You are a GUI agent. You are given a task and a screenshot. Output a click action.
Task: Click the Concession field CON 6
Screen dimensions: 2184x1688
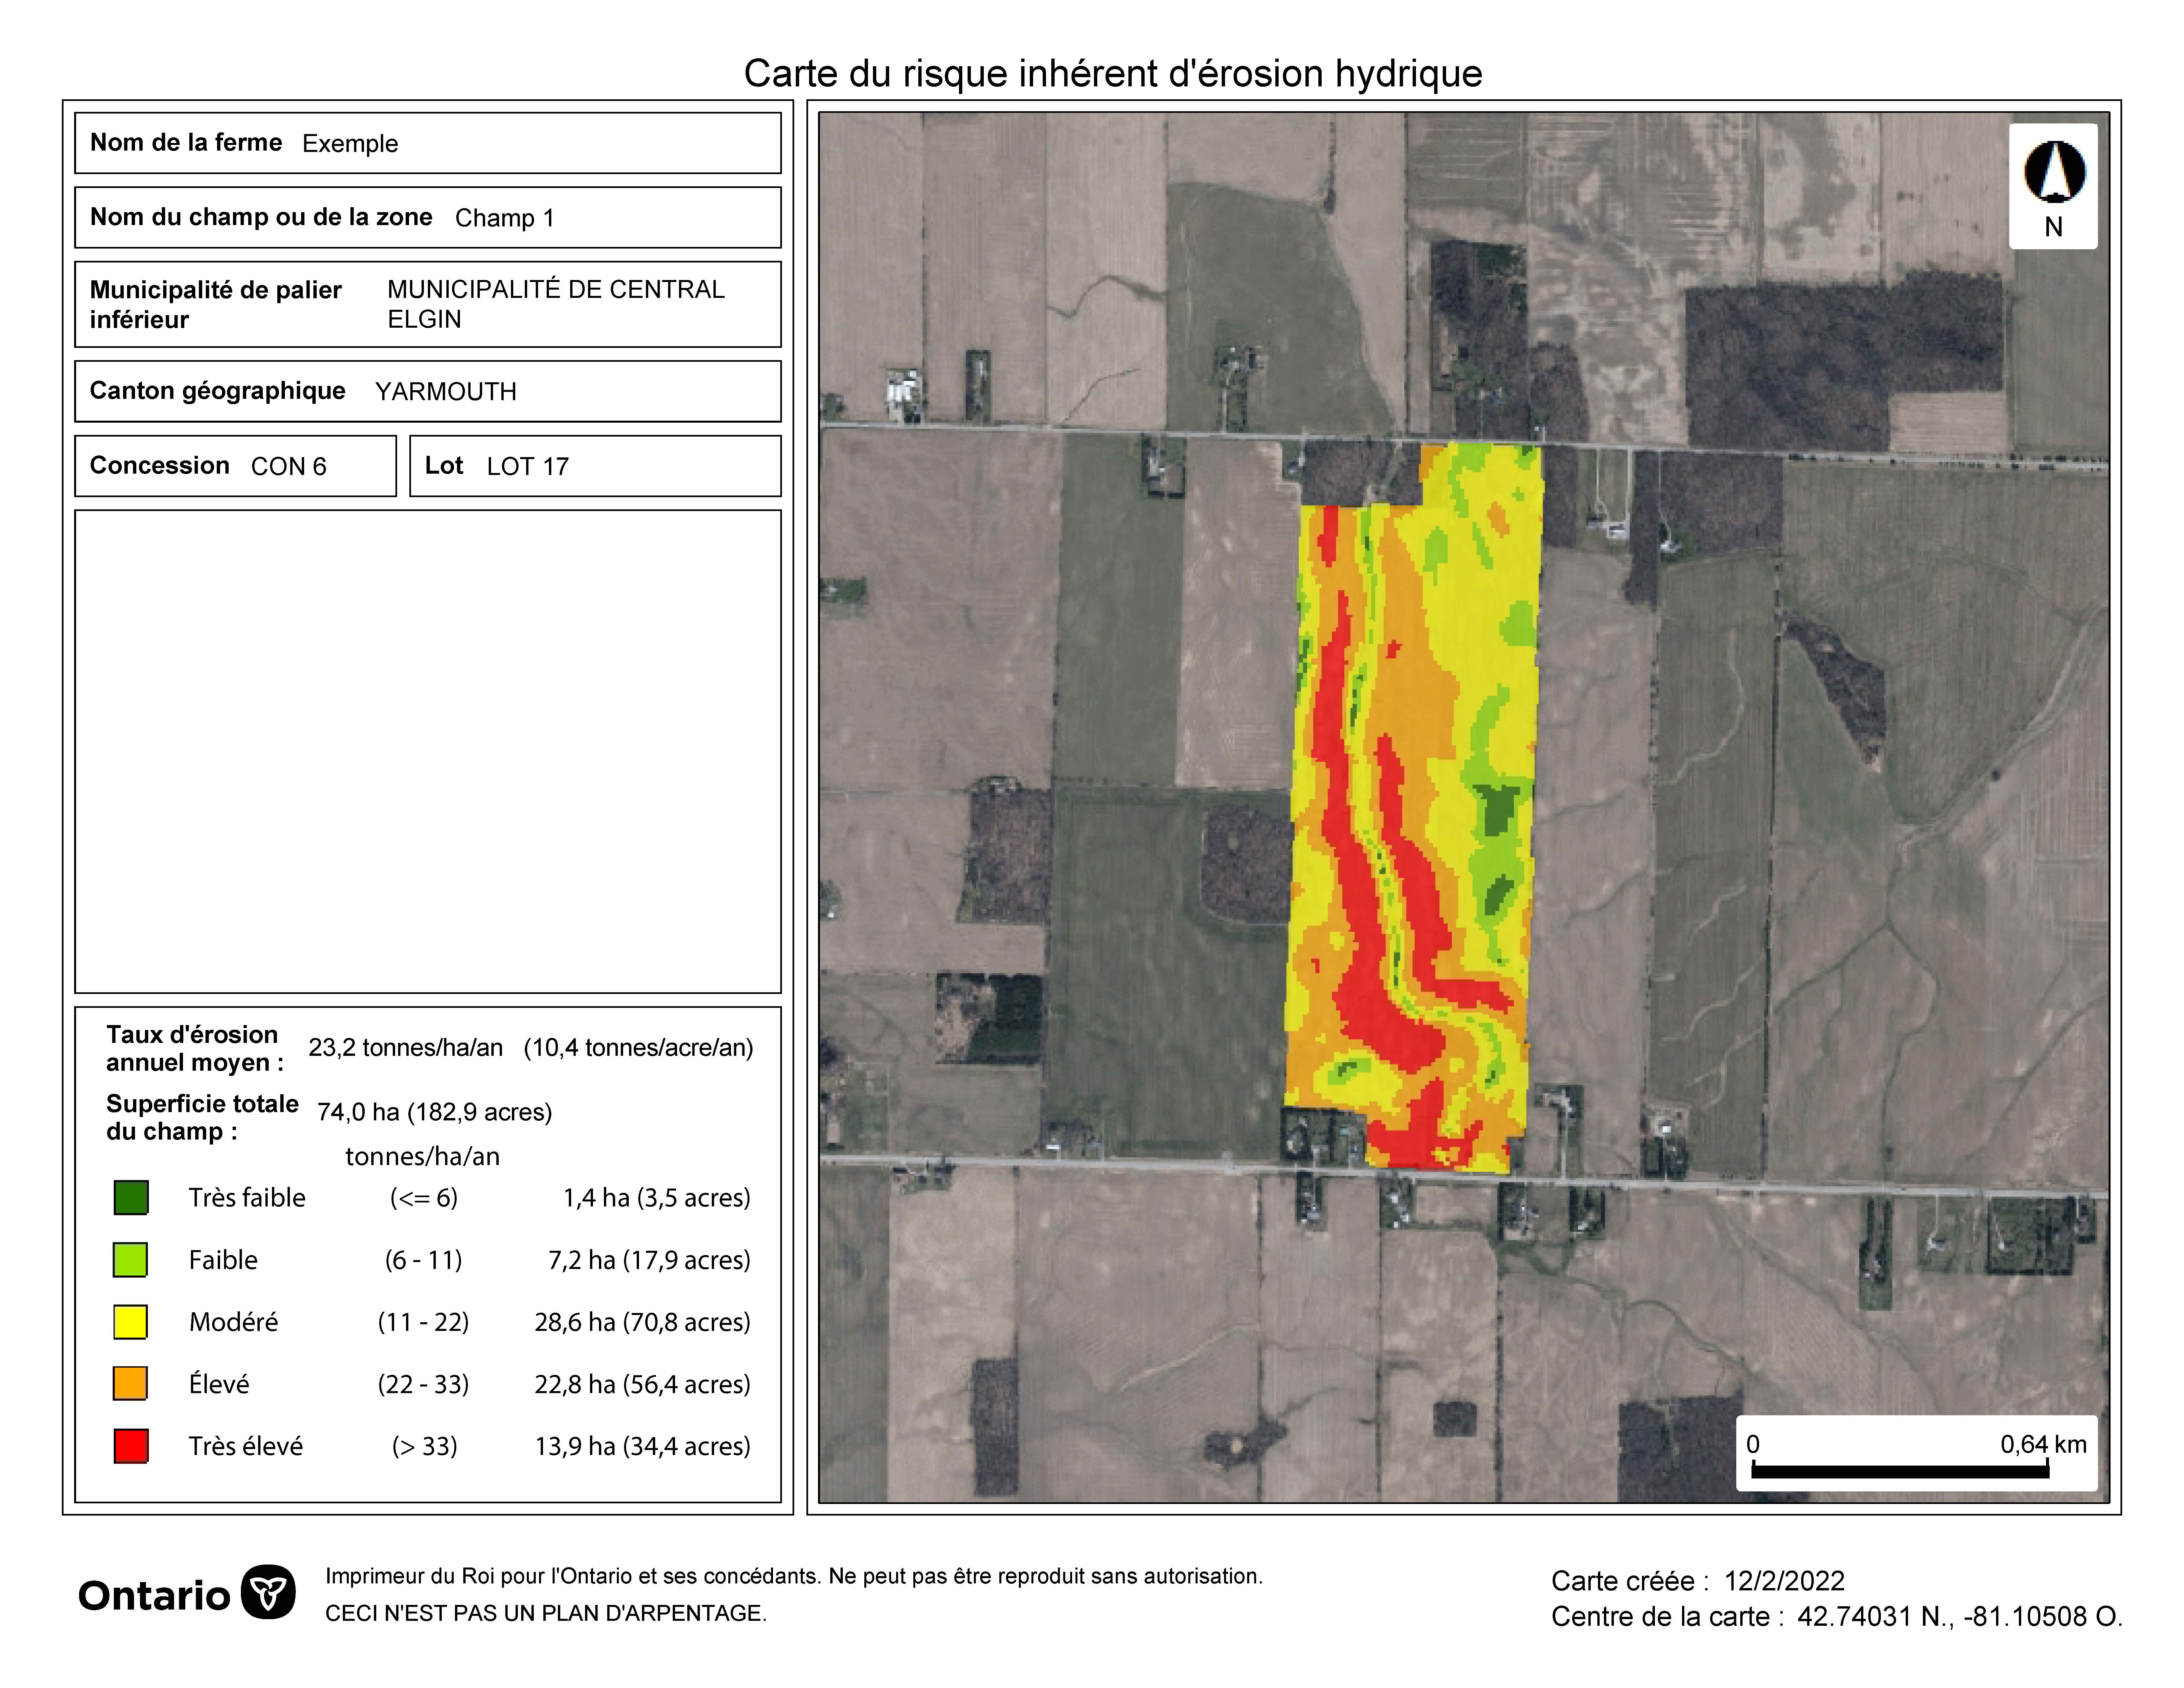236,466
